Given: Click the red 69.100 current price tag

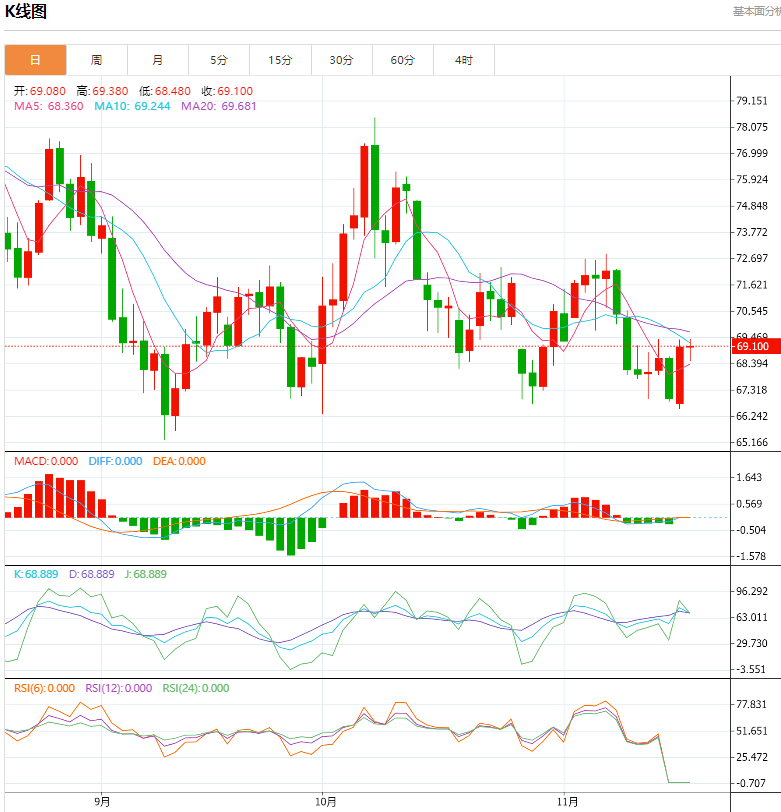Looking at the screenshot, I should pos(752,346).
